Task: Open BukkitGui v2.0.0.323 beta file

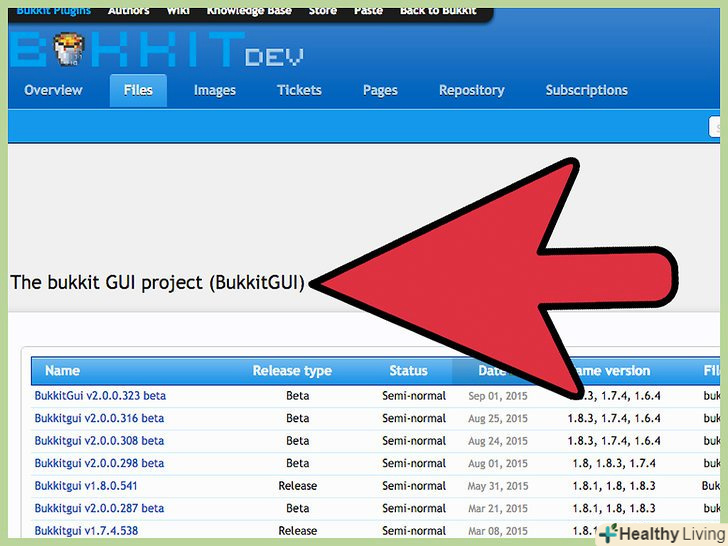Action: 100,396
